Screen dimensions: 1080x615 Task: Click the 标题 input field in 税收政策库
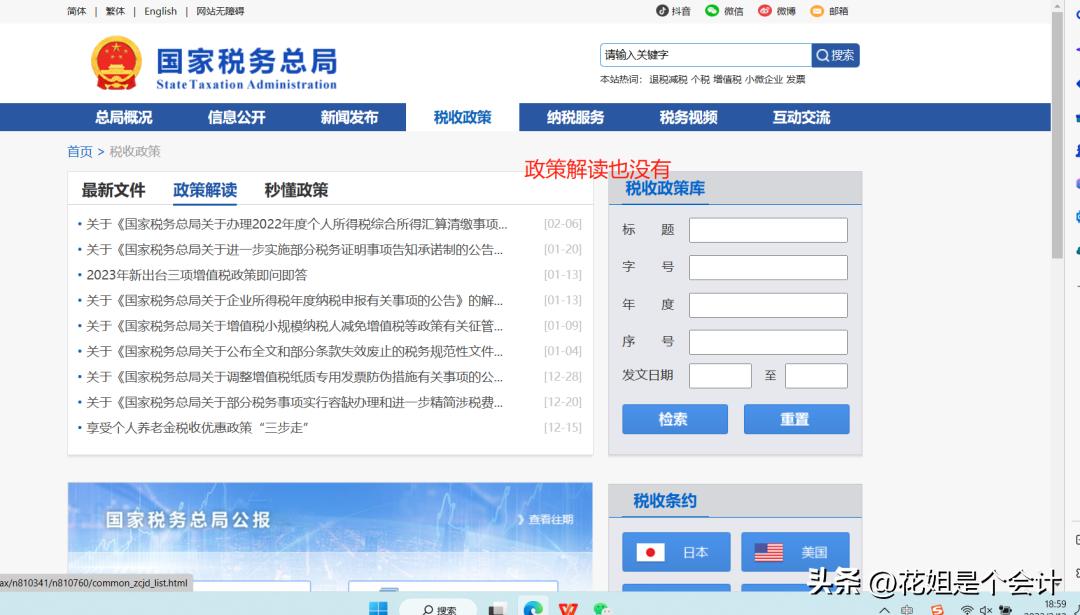click(767, 229)
